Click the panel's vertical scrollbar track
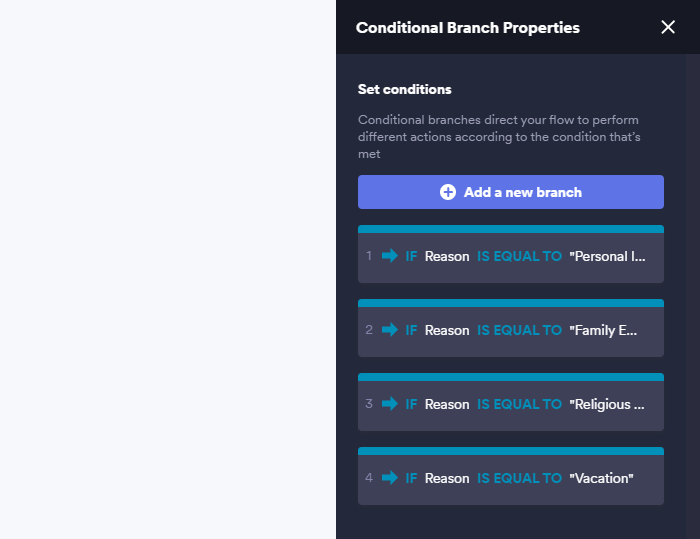 coord(692,300)
